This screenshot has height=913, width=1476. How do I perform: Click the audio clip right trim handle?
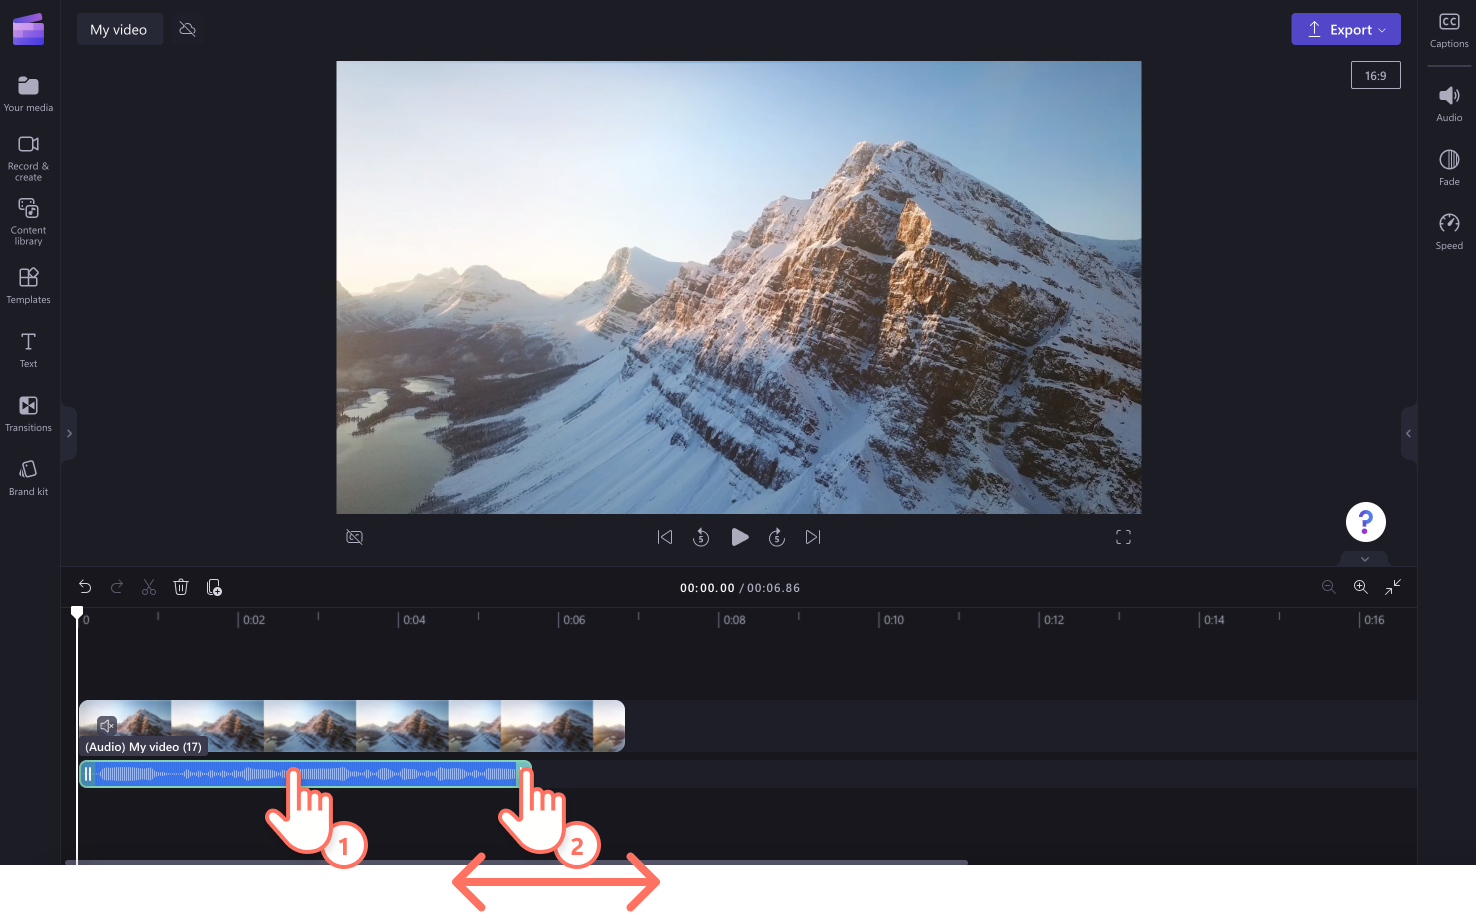coord(523,774)
